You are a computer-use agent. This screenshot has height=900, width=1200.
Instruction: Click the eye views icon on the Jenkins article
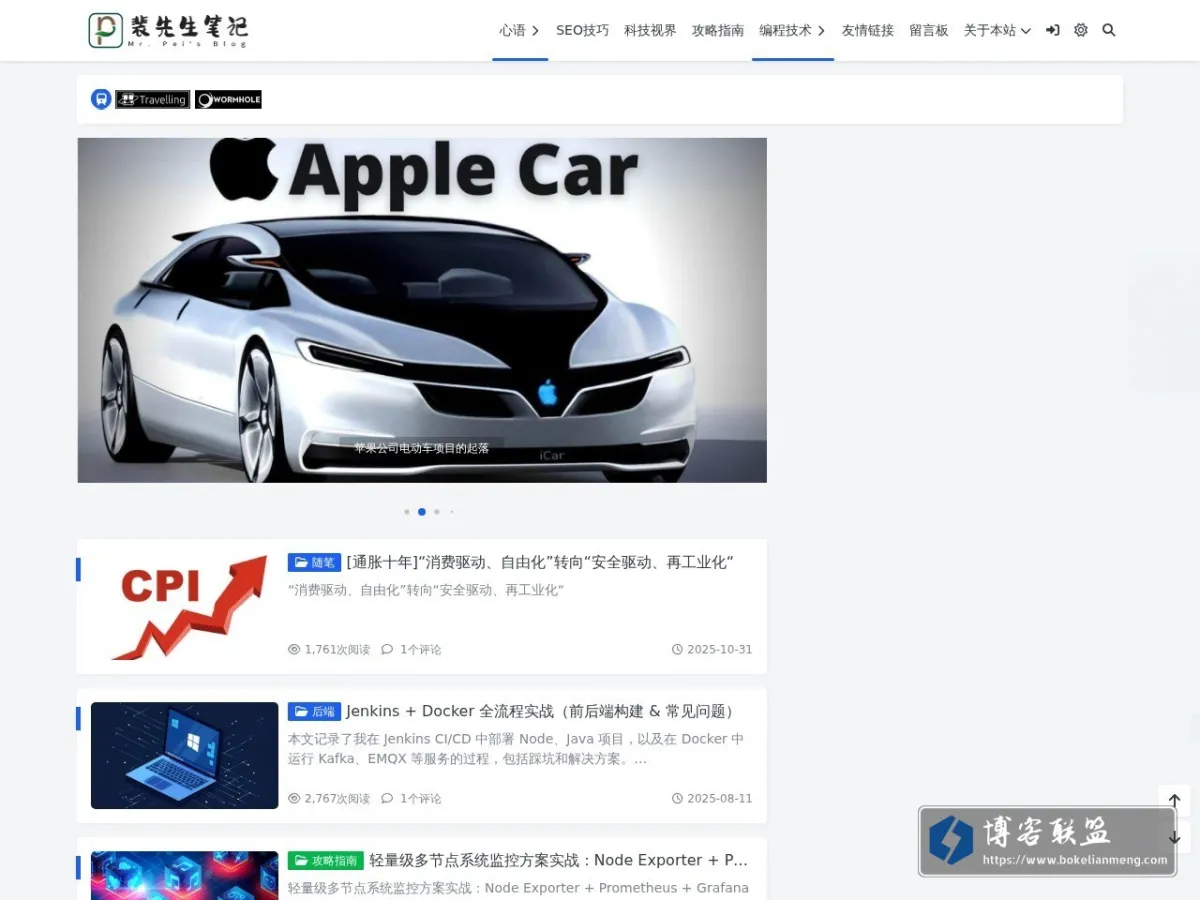[x=294, y=798]
